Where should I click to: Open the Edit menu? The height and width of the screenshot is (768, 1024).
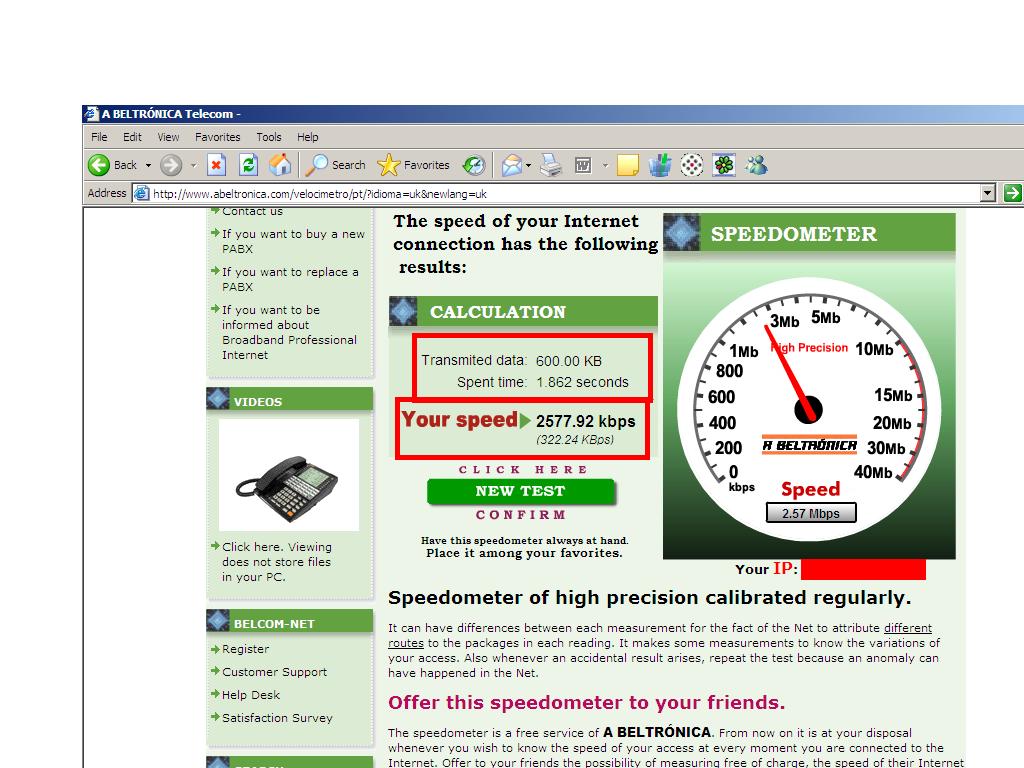[x=132, y=137]
